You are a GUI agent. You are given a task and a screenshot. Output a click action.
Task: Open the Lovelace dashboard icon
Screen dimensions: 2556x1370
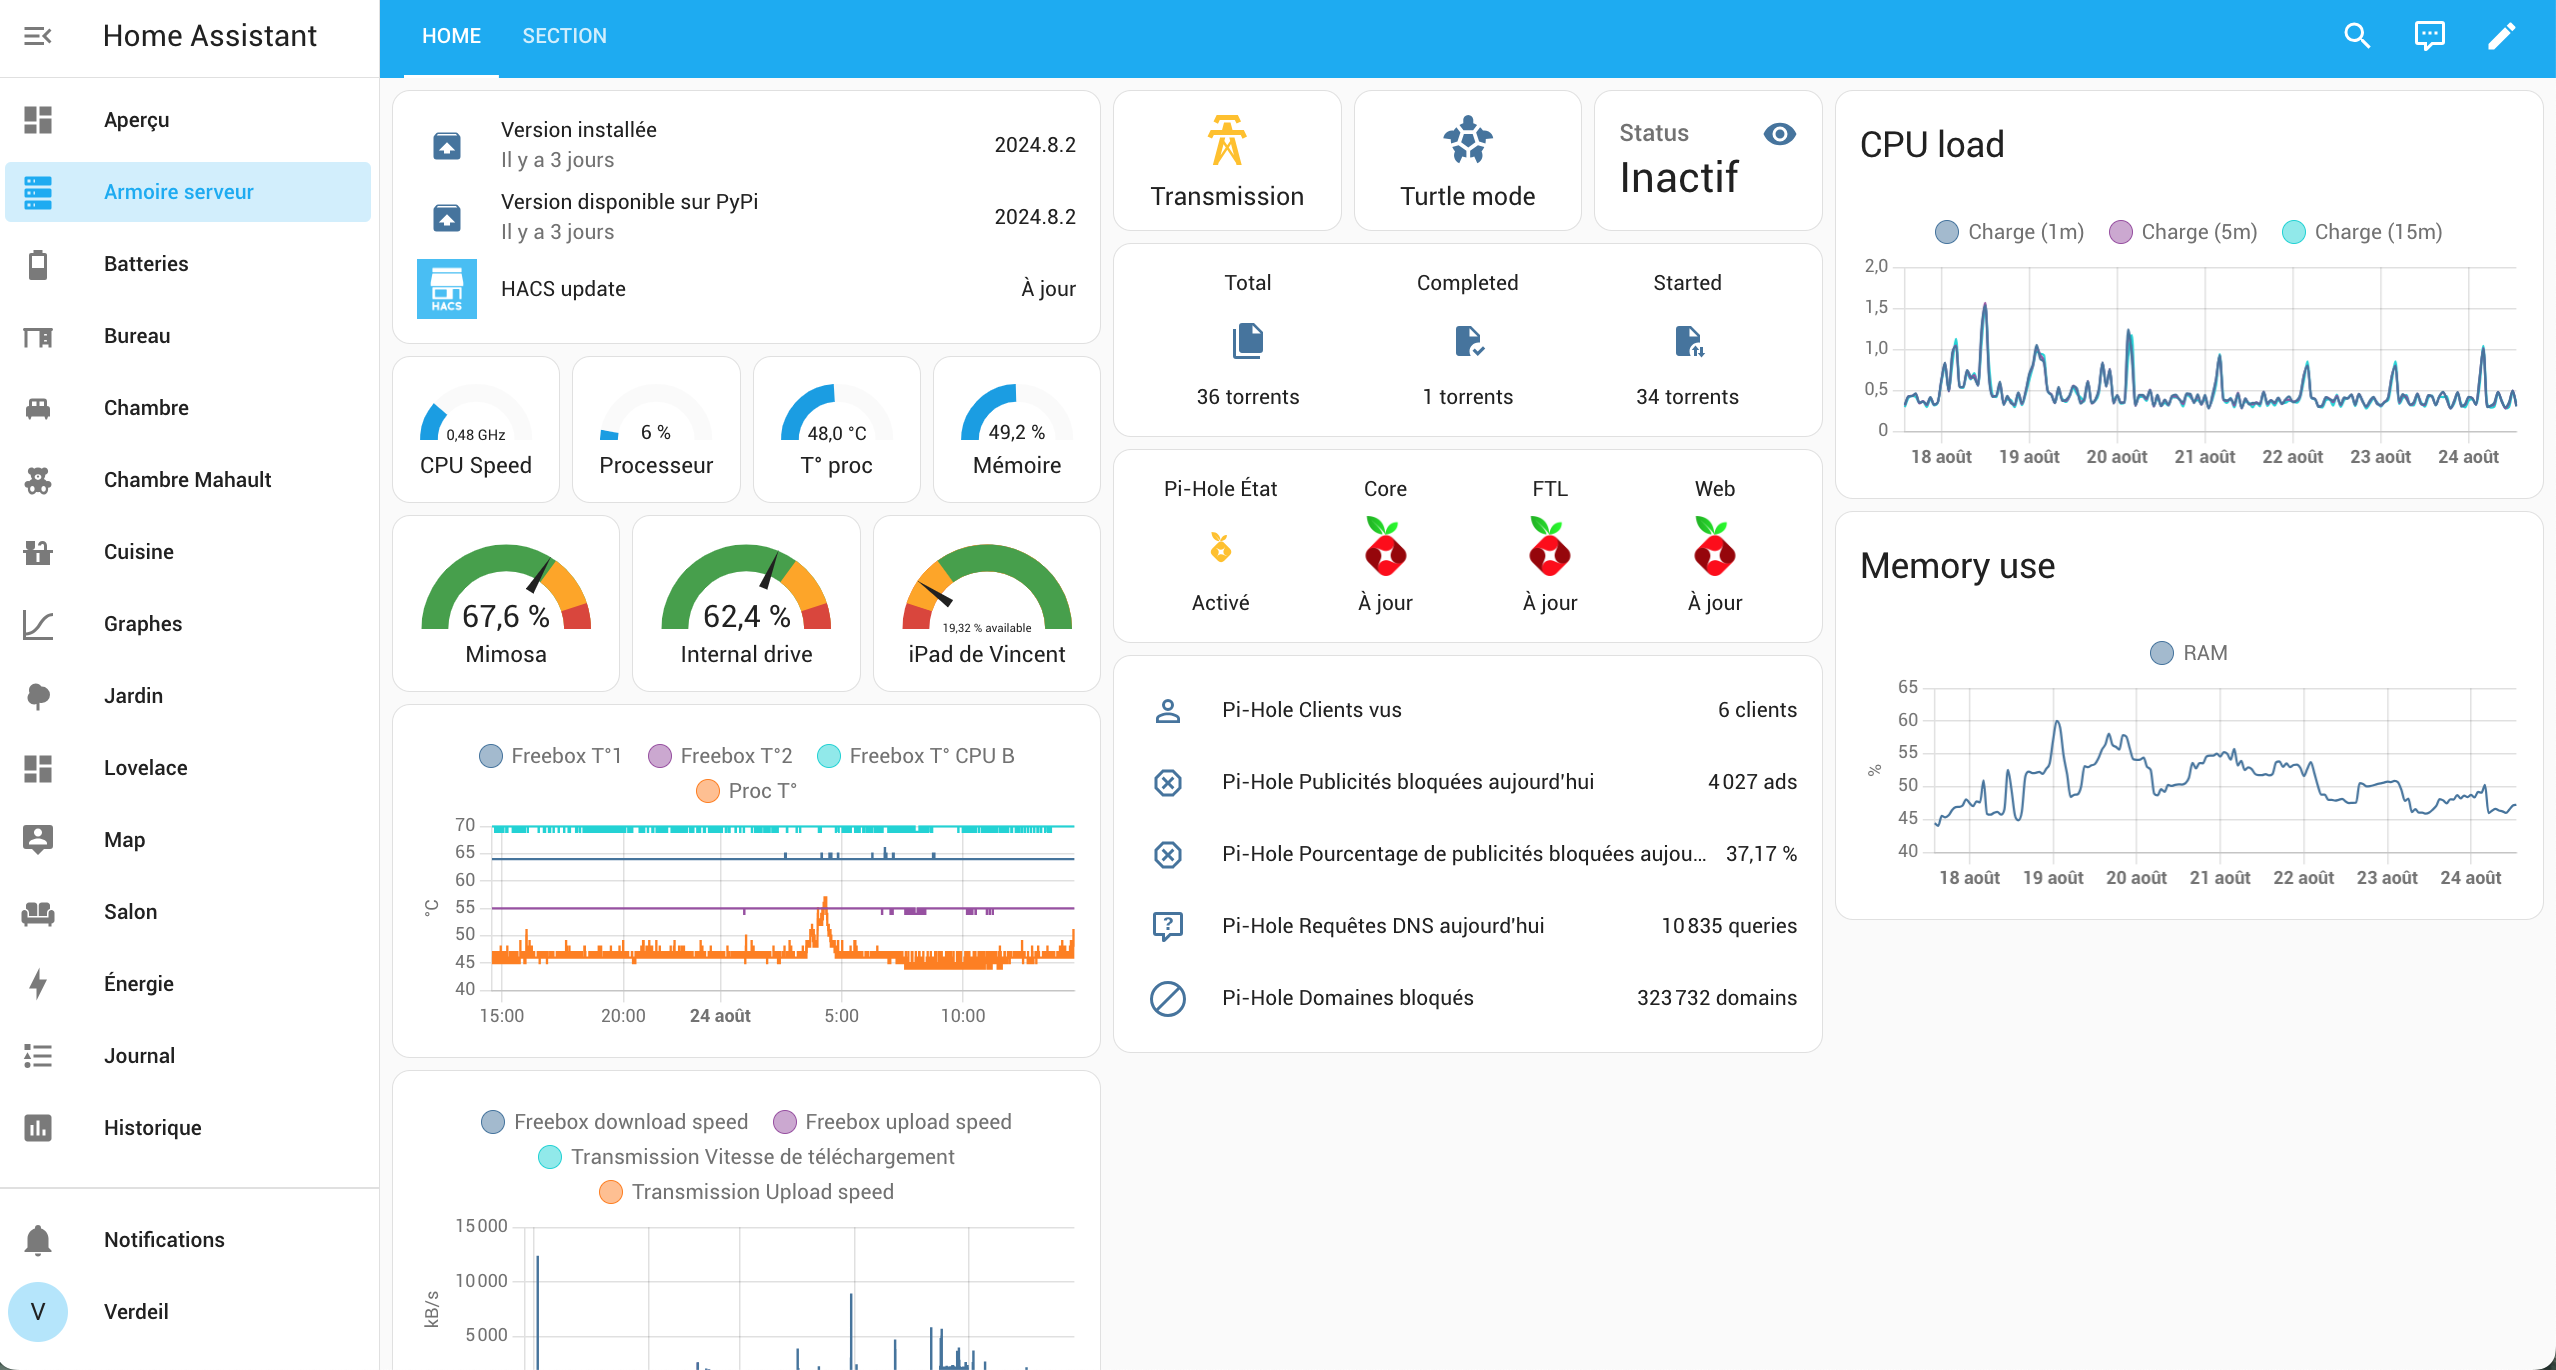pyautogui.click(x=38, y=768)
